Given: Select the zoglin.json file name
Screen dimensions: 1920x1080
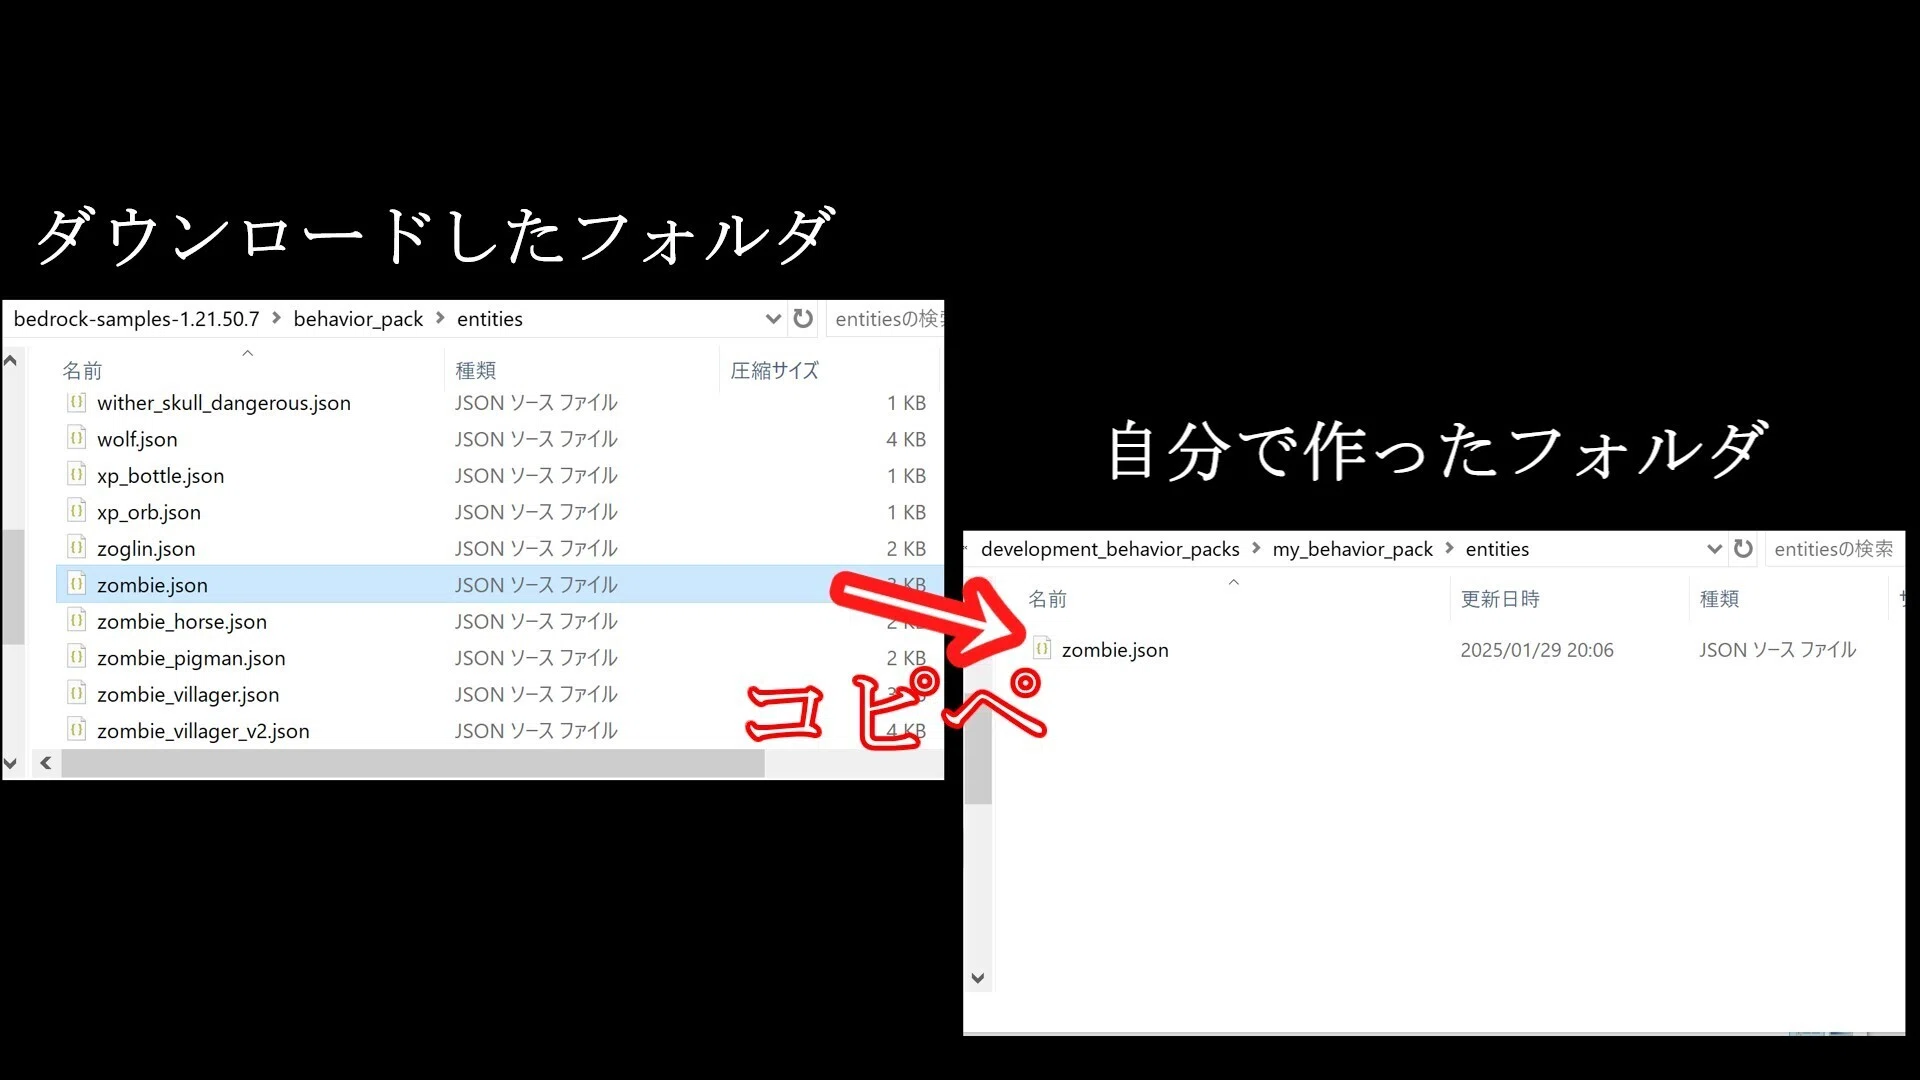Looking at the screenshot, I should 146,549.
